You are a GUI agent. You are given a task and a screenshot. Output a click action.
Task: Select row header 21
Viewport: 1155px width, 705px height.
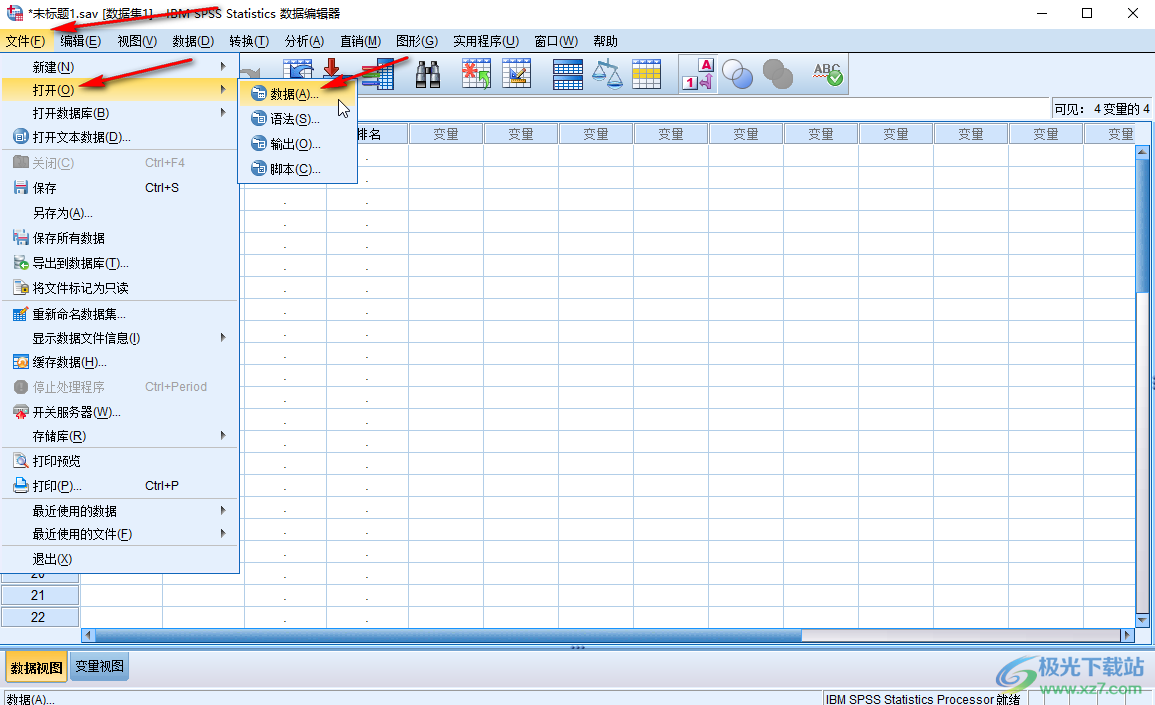click(x=38, y=595)
